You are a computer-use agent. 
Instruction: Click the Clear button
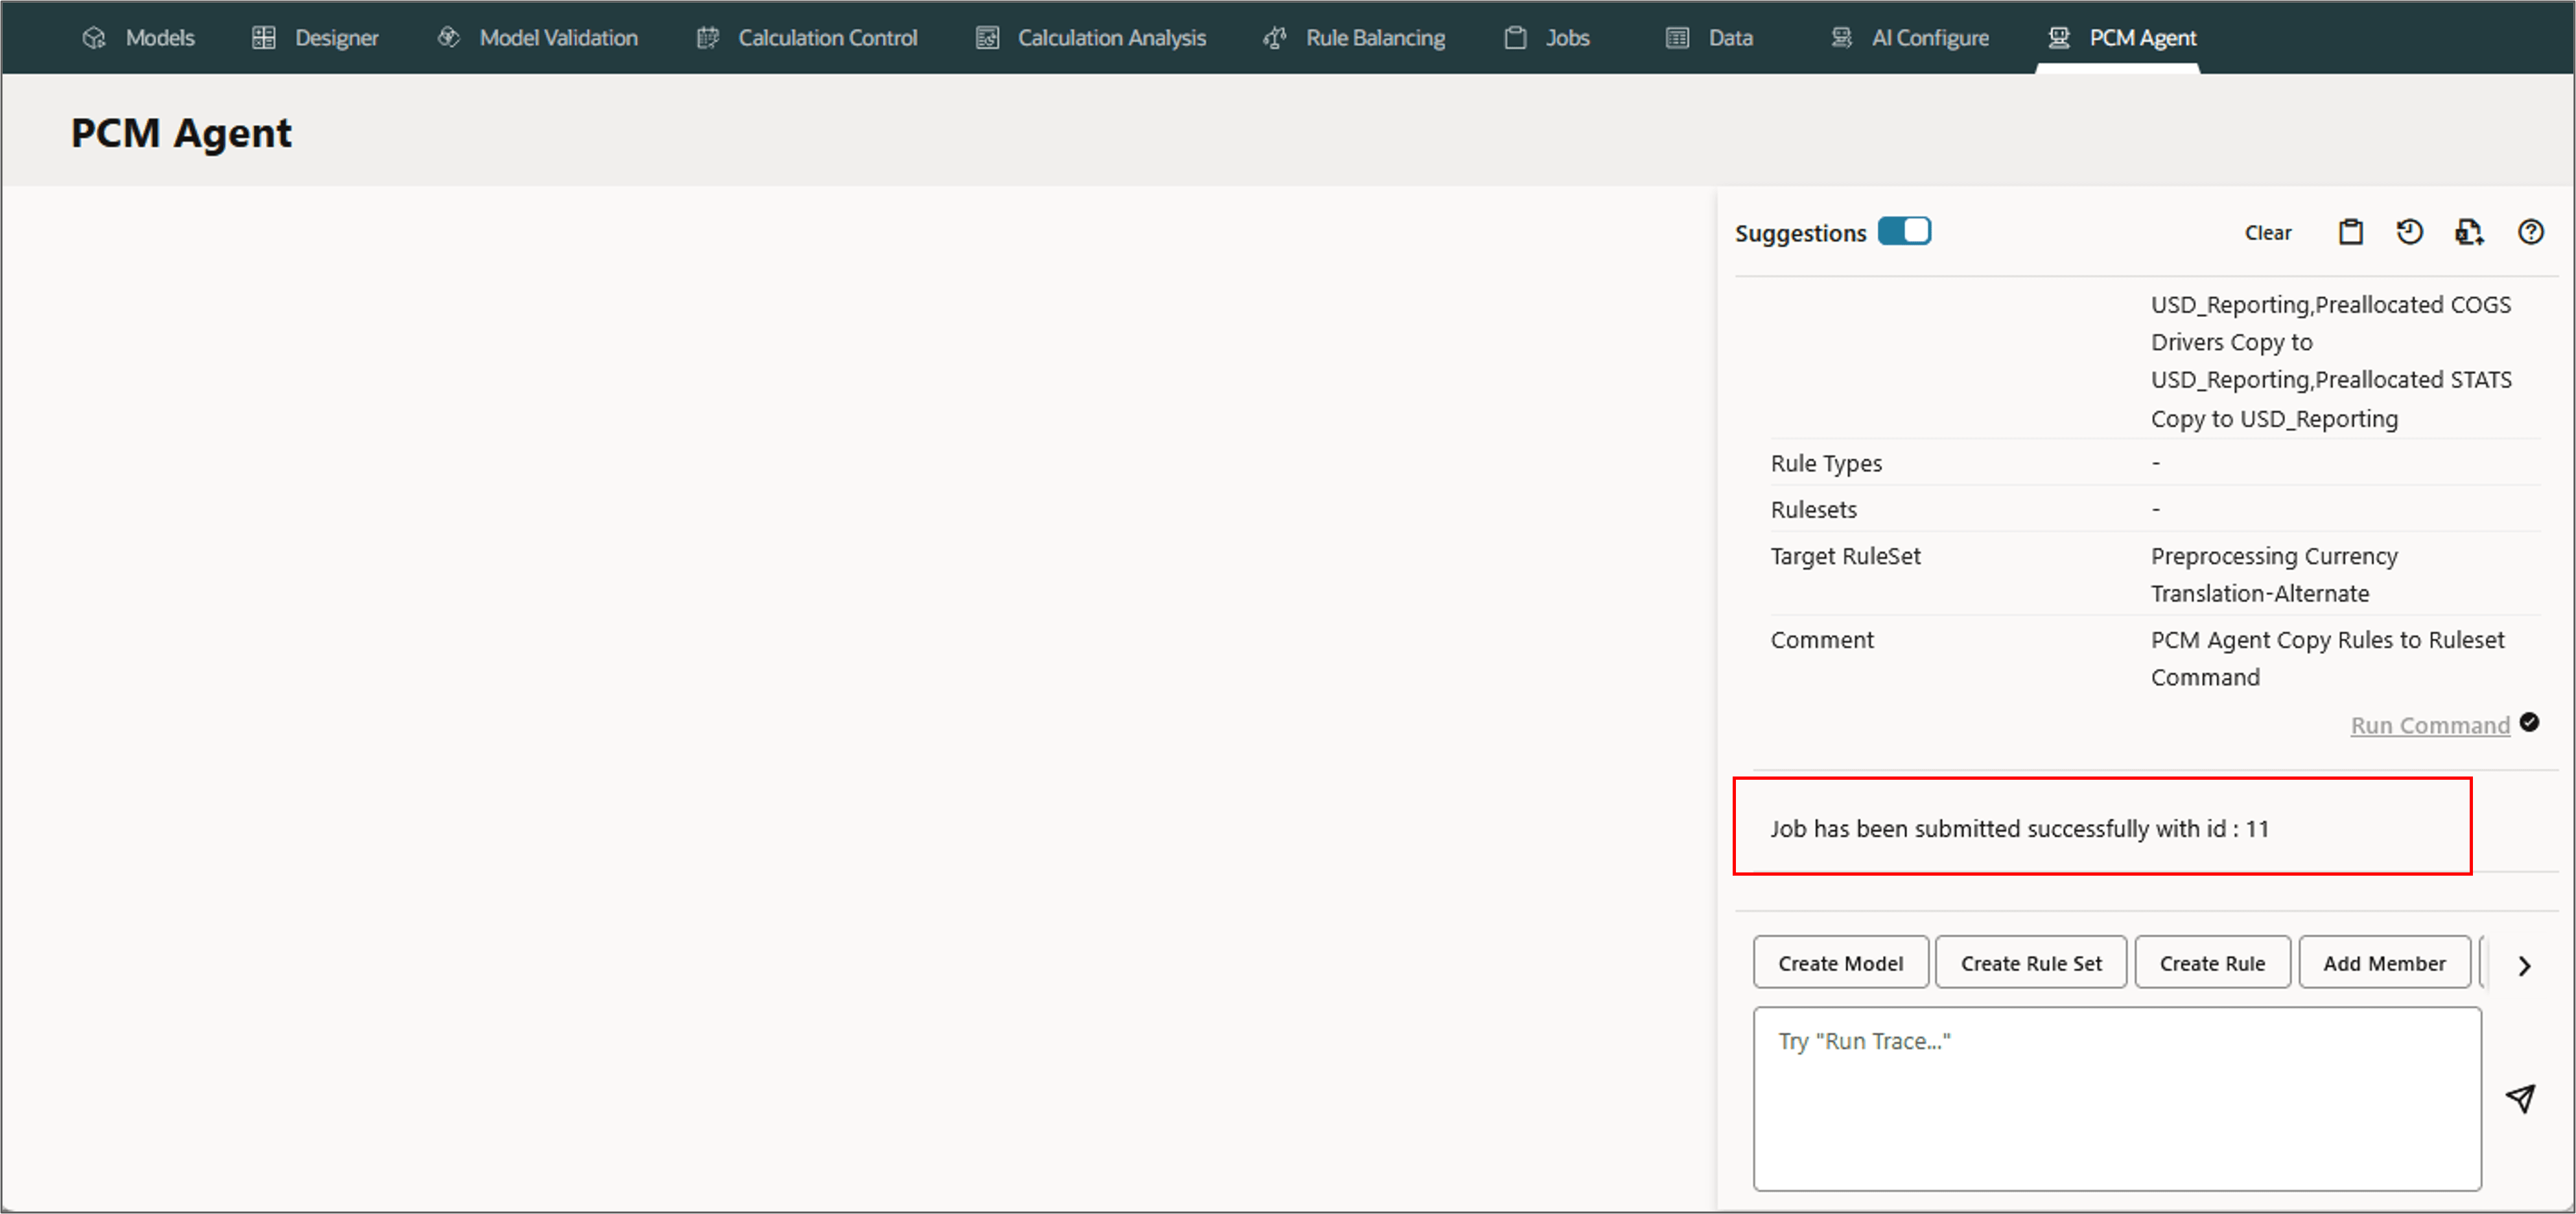pyautogui.click(x=2267, y=233)
